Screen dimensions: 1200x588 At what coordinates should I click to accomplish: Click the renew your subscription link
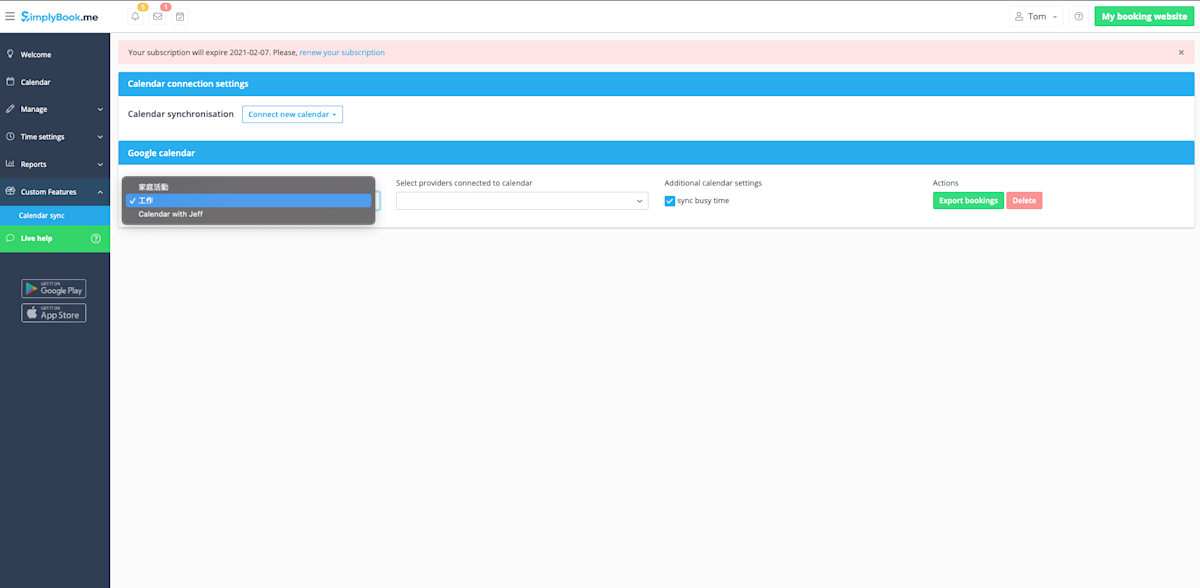click(x=342, y=52)
